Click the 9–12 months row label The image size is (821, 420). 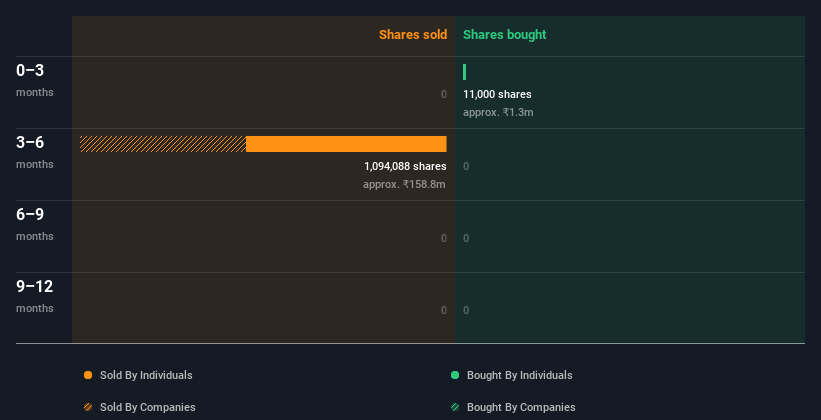[x=35, y=295]
